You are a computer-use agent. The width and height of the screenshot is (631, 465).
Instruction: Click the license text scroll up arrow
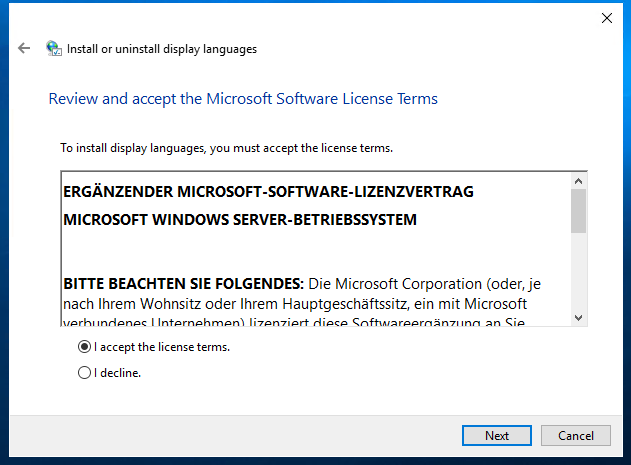tap(578, 181)
